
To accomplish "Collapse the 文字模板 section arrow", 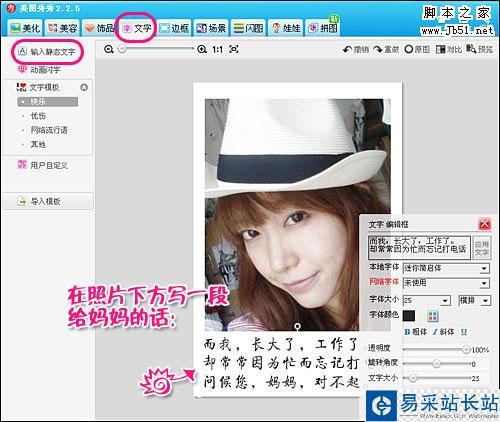I will click(x=84, y=88).
